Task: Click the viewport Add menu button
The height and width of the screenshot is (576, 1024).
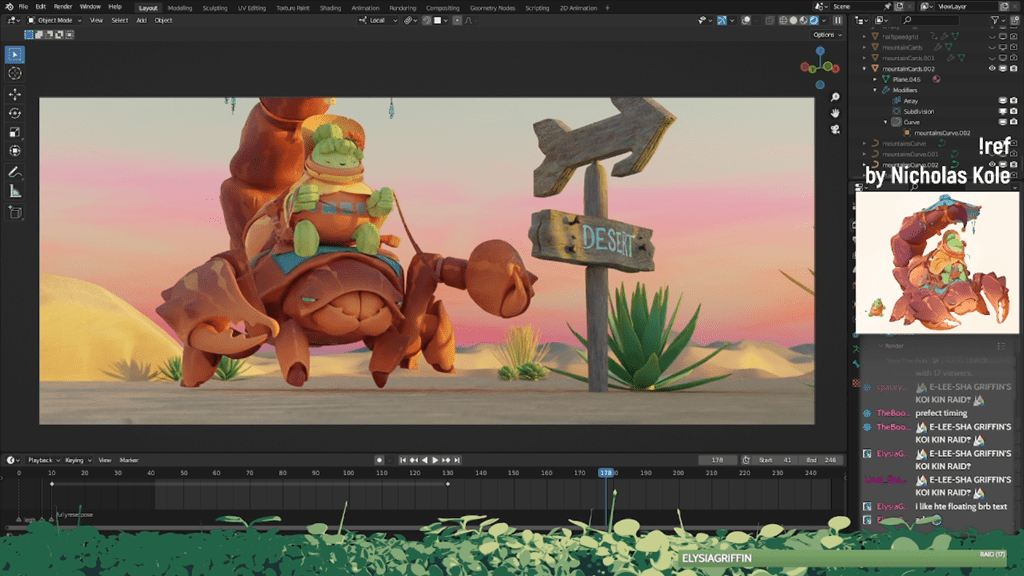Action: tap(141, 20)
